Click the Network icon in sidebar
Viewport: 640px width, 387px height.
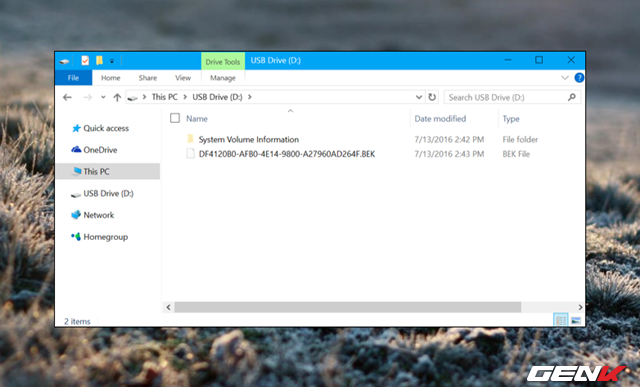pos(76,215)
